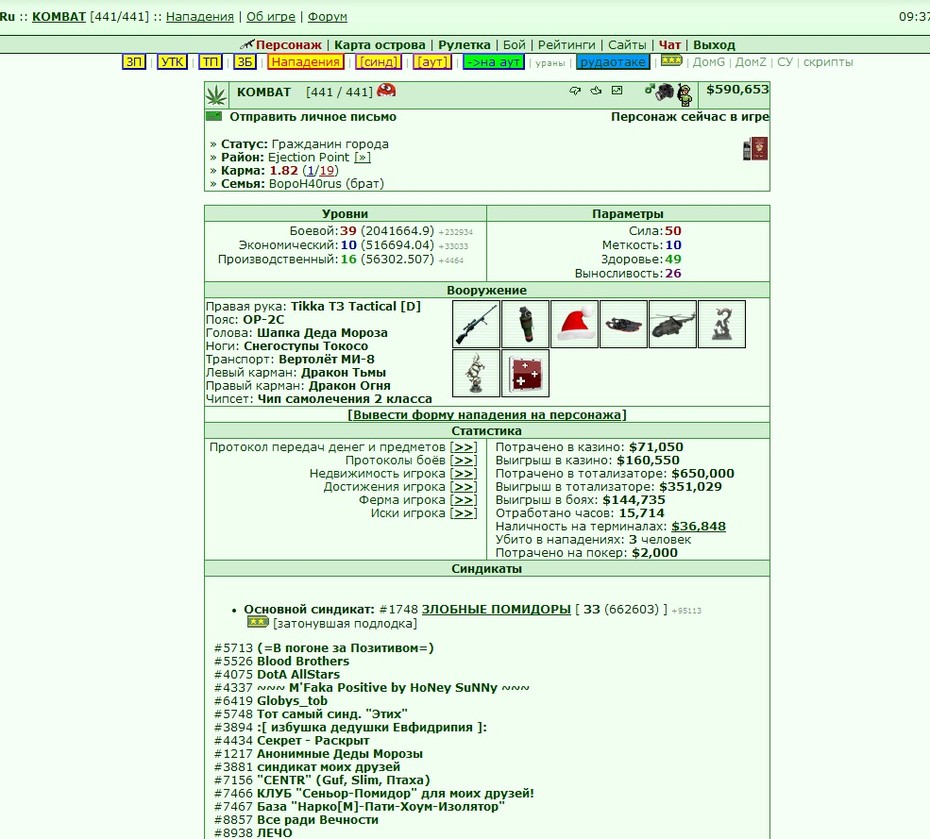Open the [»] link next to Ejection Point
The height and width of the screenshot is (839, 930).
coord(362,157)
